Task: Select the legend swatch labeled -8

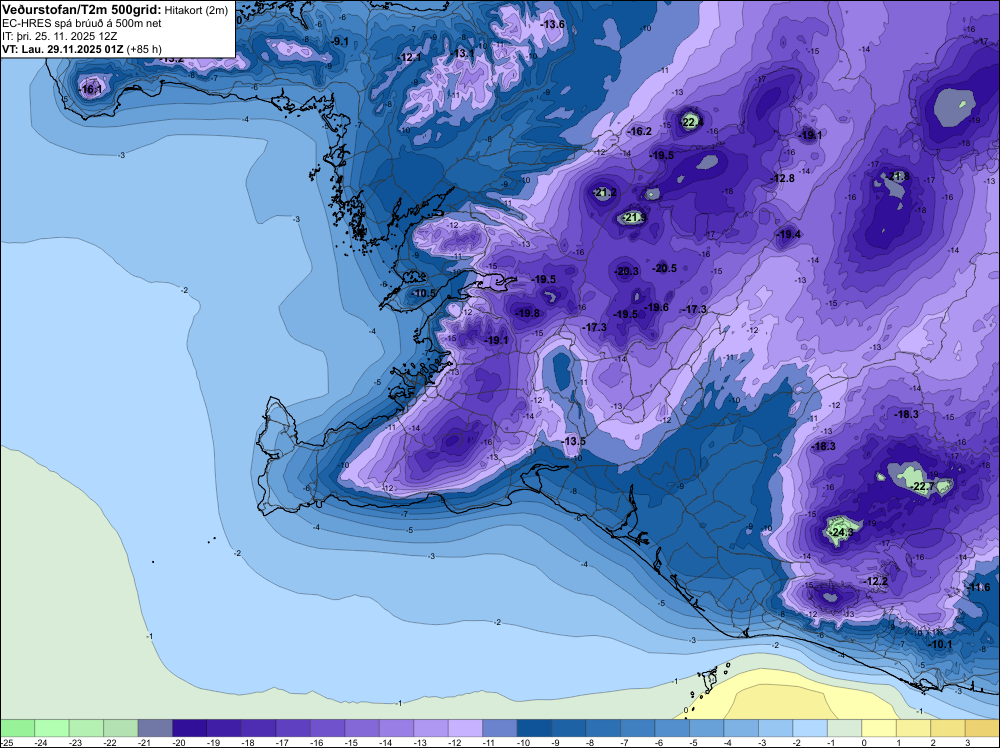Action: point(603,728)
